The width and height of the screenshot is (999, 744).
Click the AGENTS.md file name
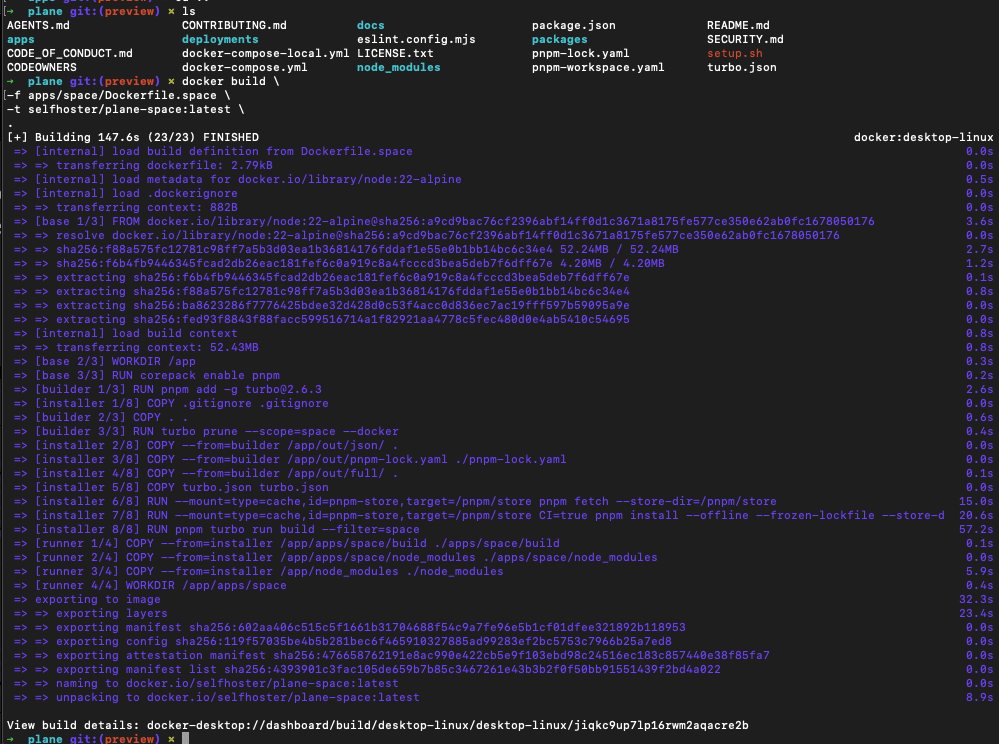point(38,25)
